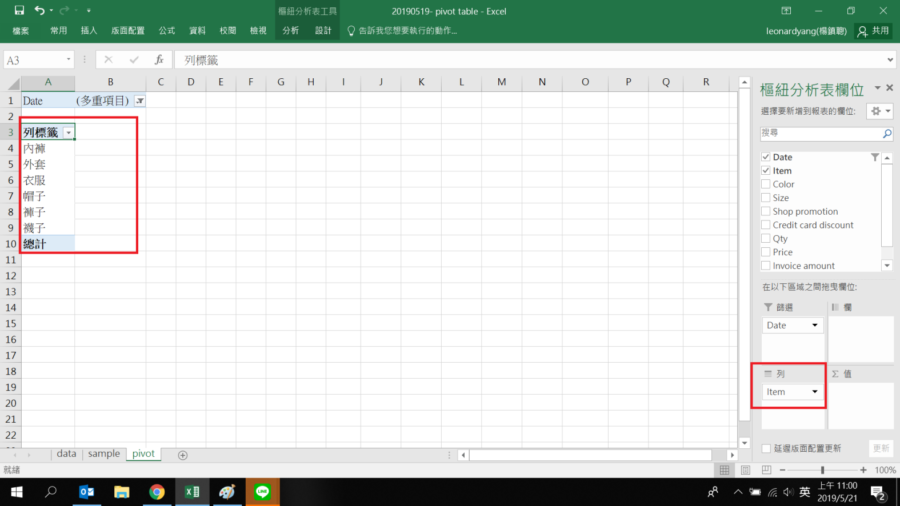Screen dimensions: 900x506
Task: Check the Color field checkbox
Action: (766, 184)
